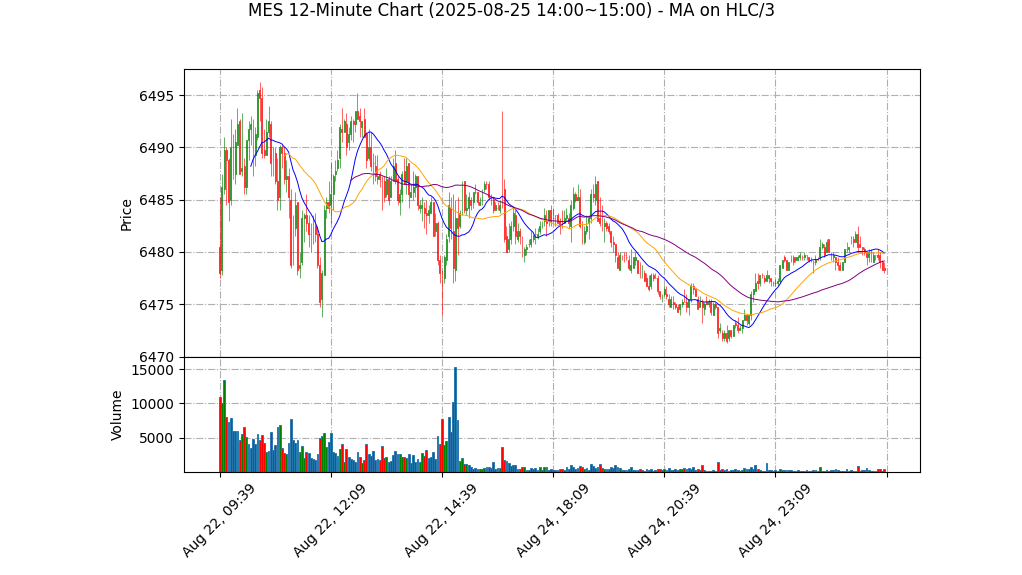Image resolution: width=1022 pixels, height=575 pixels.
Task: Click the Aug 24, 18:09 time label
Action: pyautogui.click(x=552, y=521)
